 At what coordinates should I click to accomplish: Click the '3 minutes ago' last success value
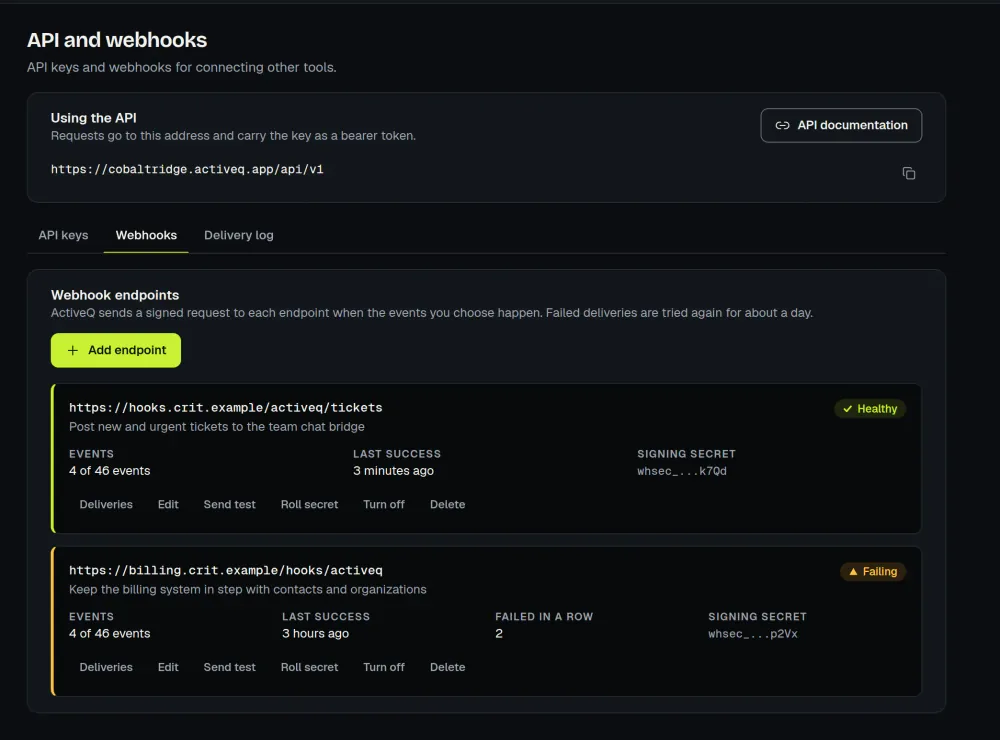click(393, 471)
